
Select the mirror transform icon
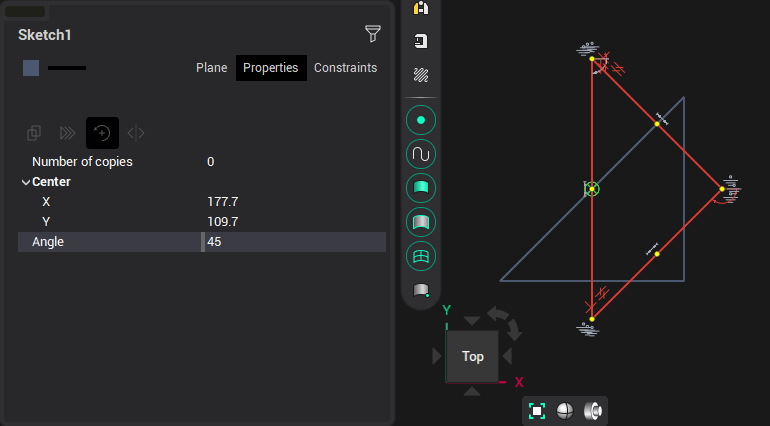click(136, 133)
